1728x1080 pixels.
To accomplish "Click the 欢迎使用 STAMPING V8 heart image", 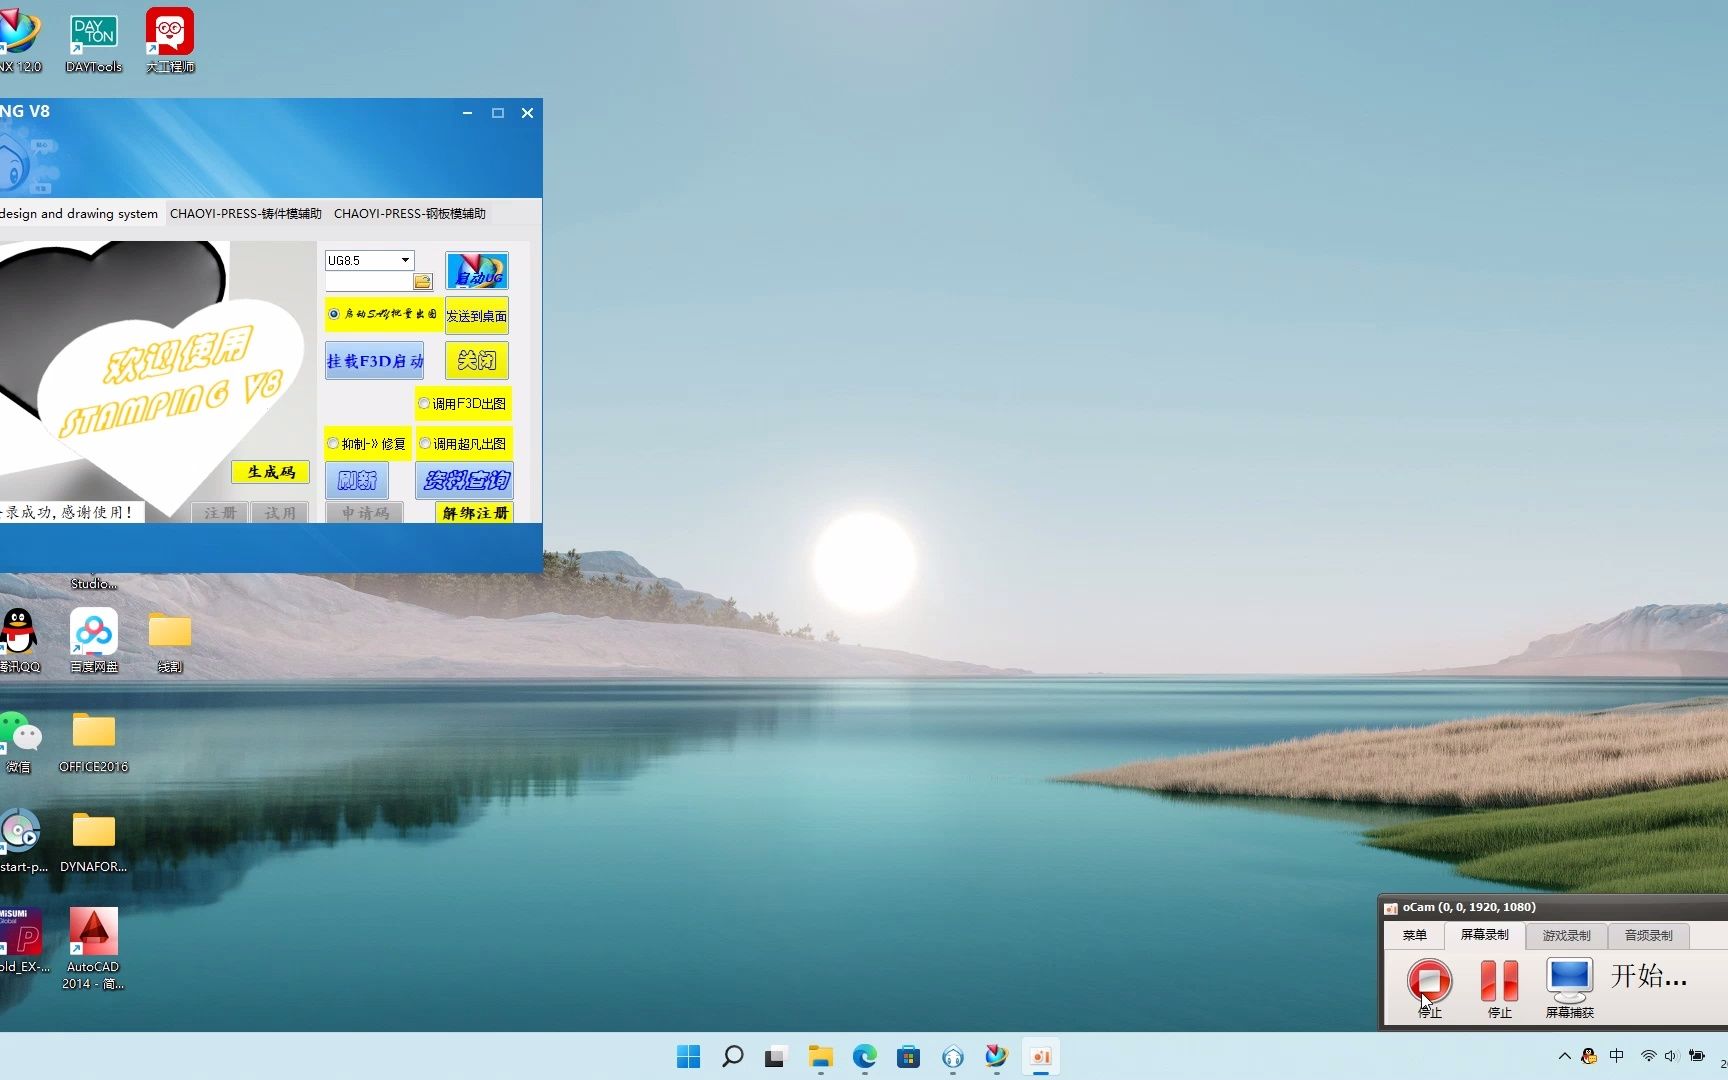I will point(160,380).
